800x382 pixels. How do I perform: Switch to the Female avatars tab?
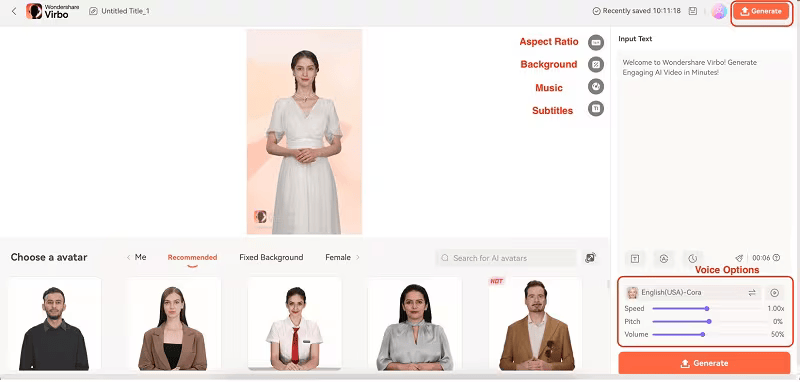[338, 258]
